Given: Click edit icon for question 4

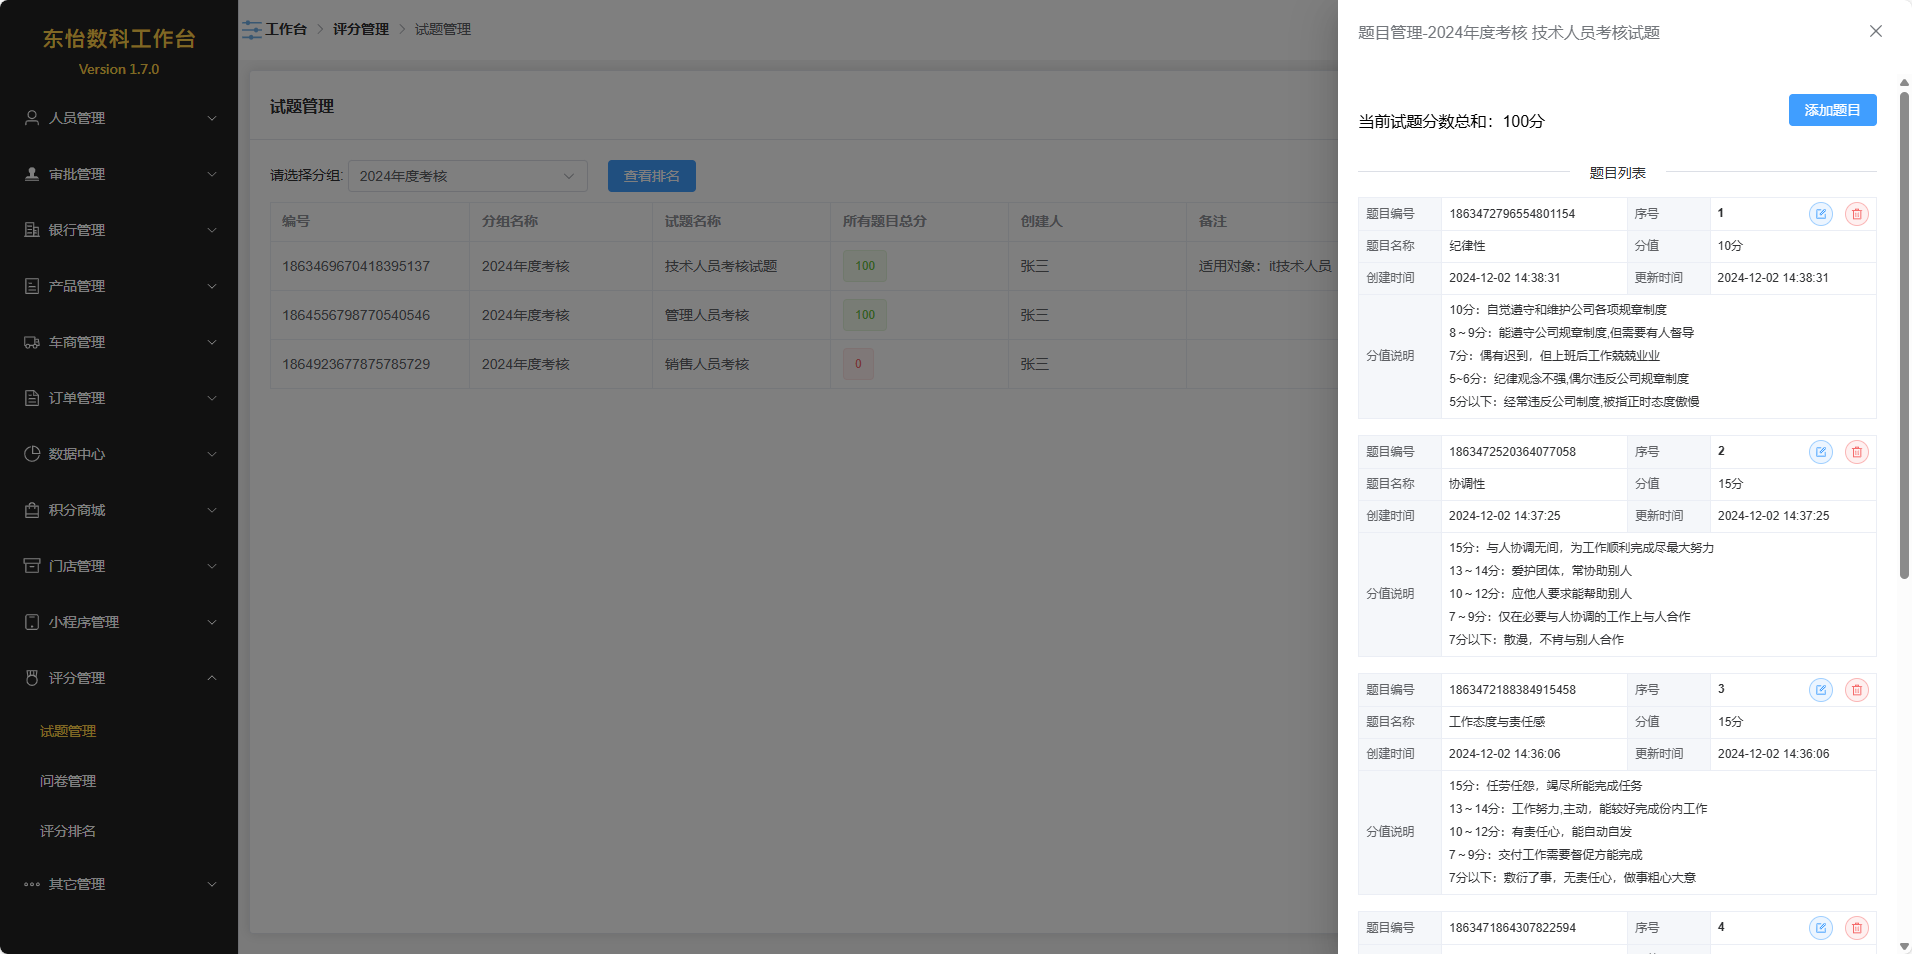Looking at the screenshot, I should (x=1820, y=928).
